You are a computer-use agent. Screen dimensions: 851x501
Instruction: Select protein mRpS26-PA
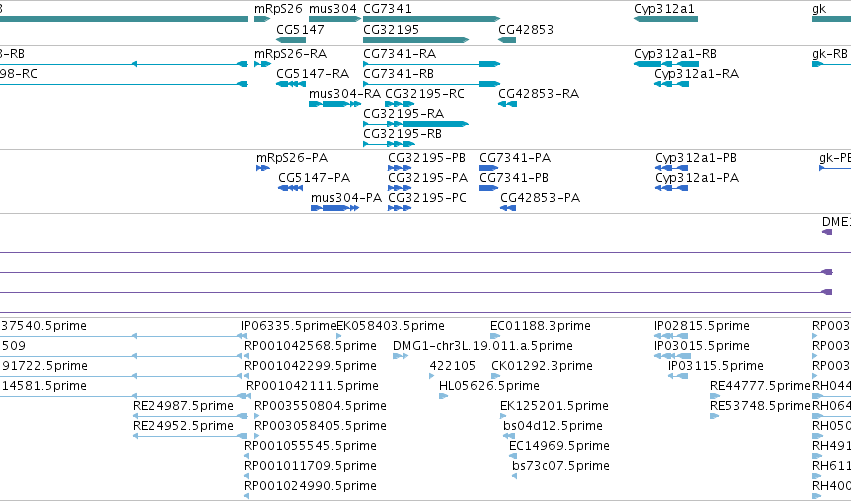click(292, 158)
